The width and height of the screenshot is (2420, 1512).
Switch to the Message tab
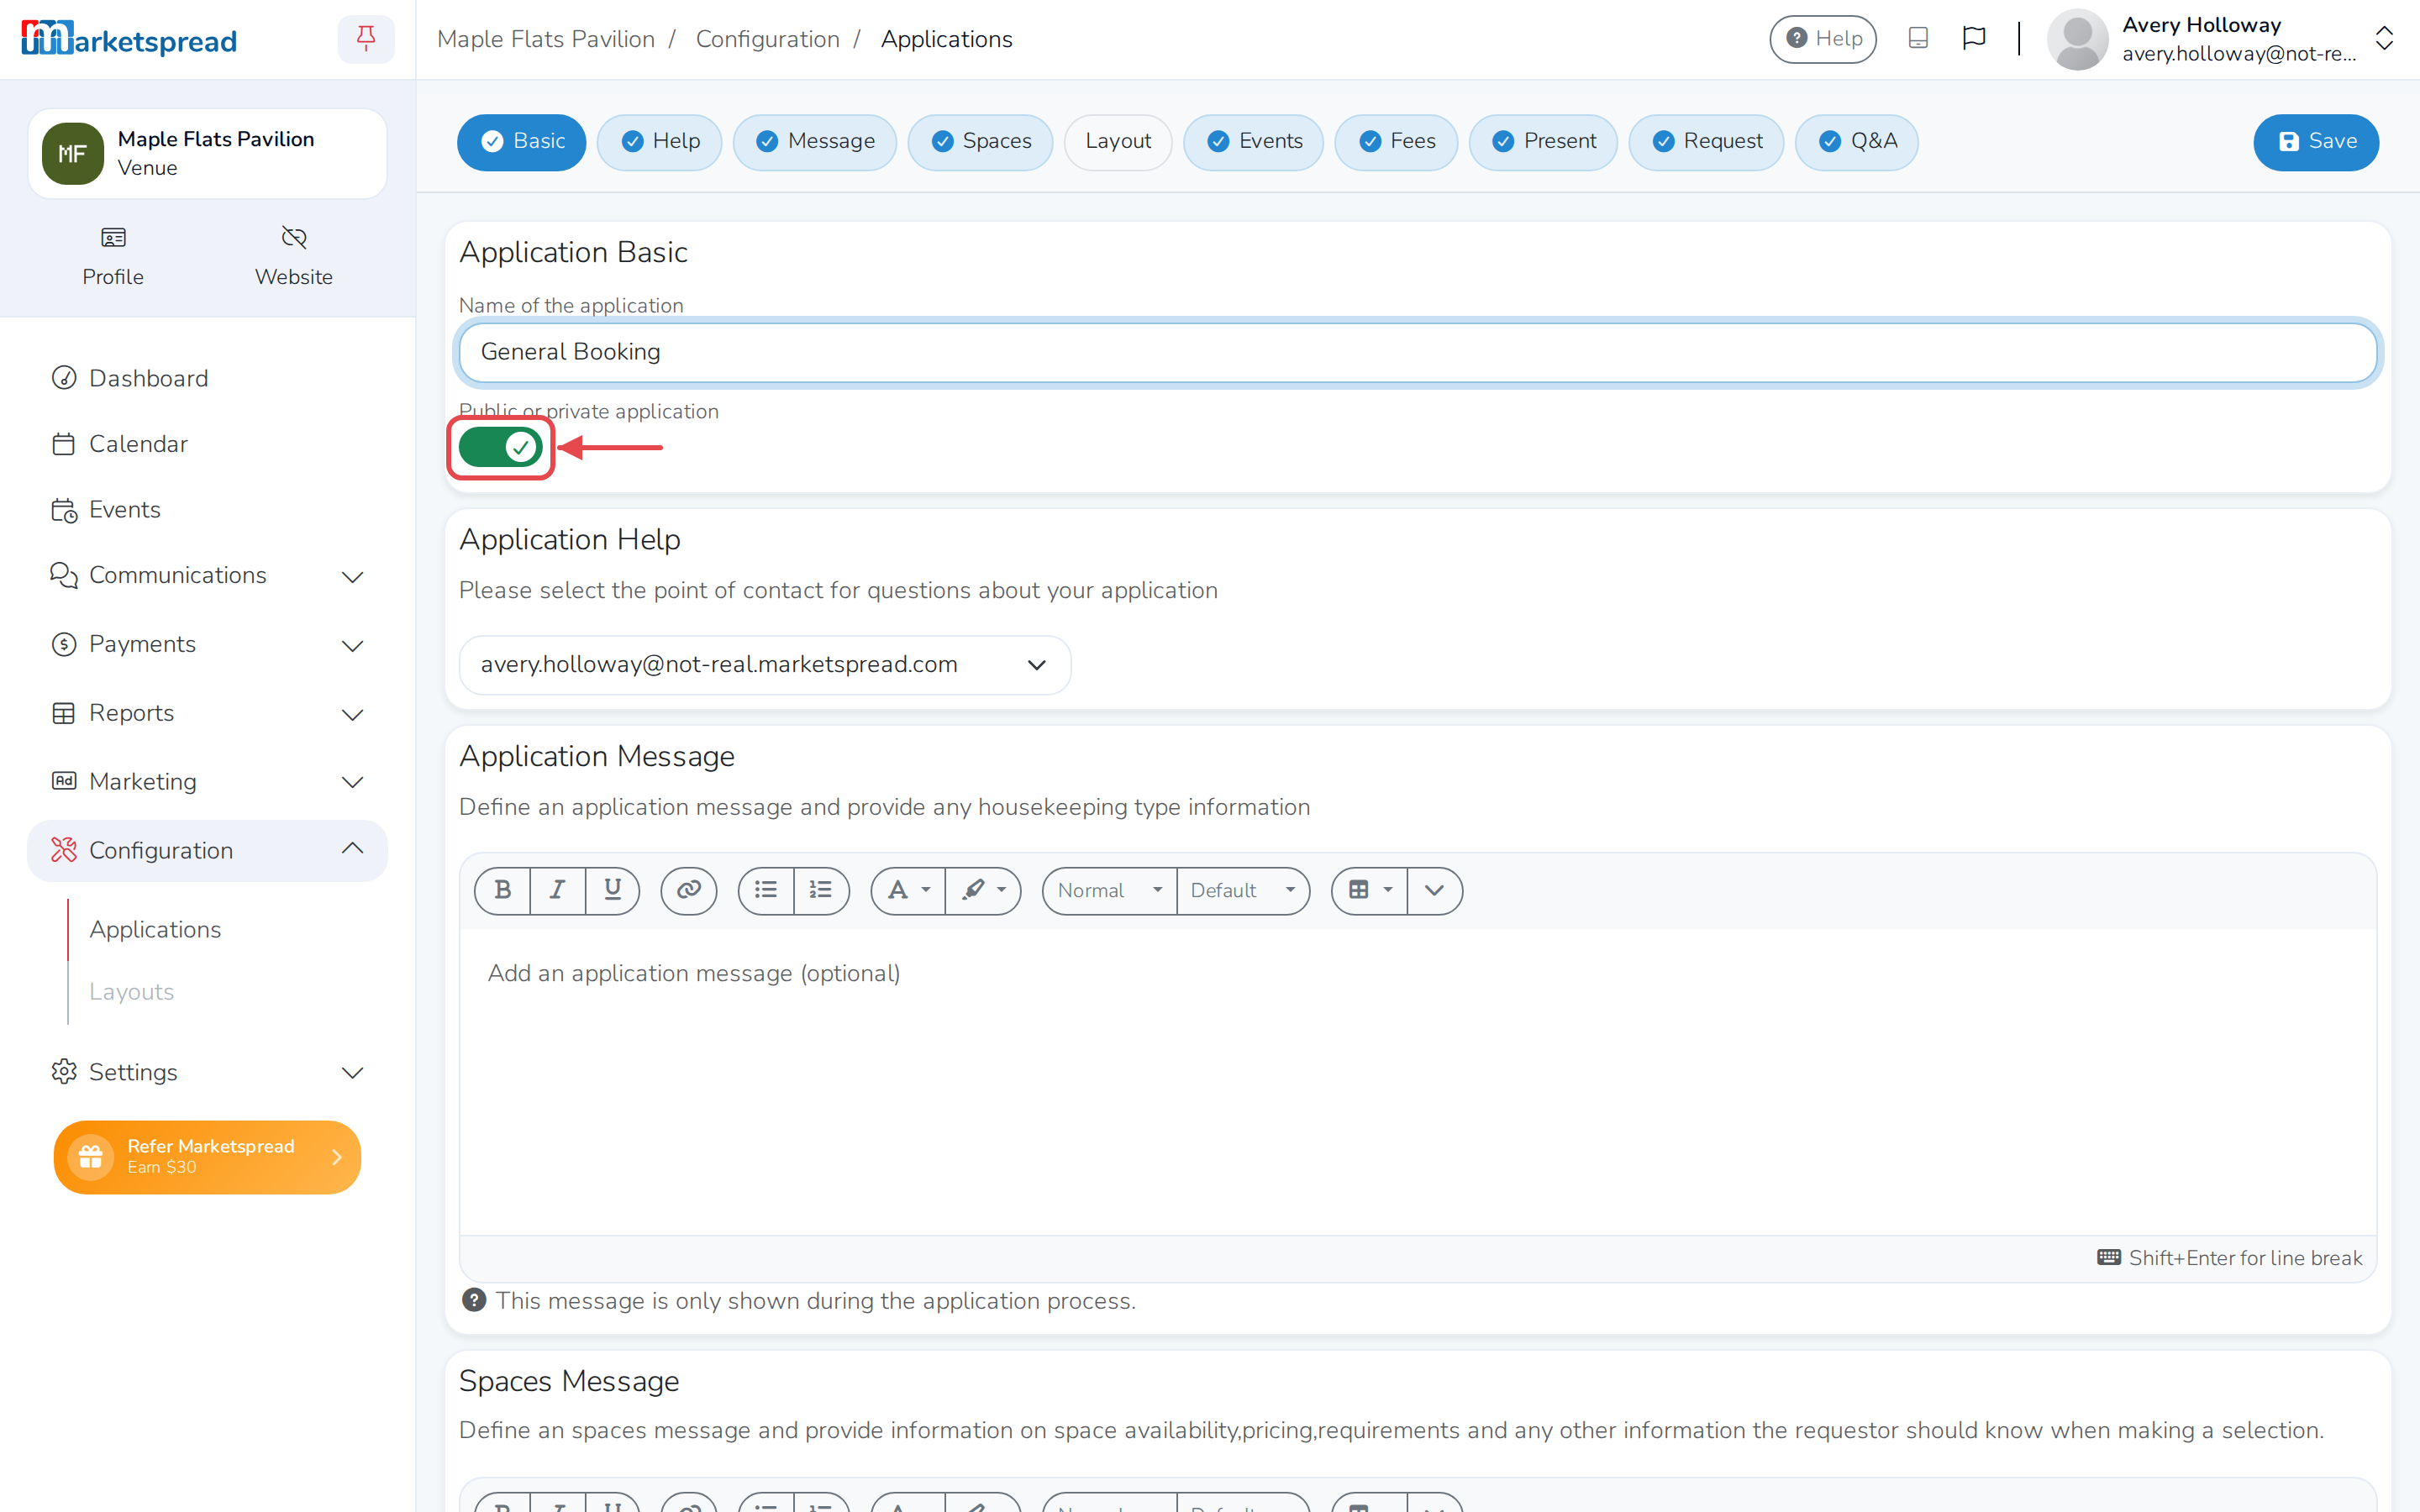pos(814,142)
